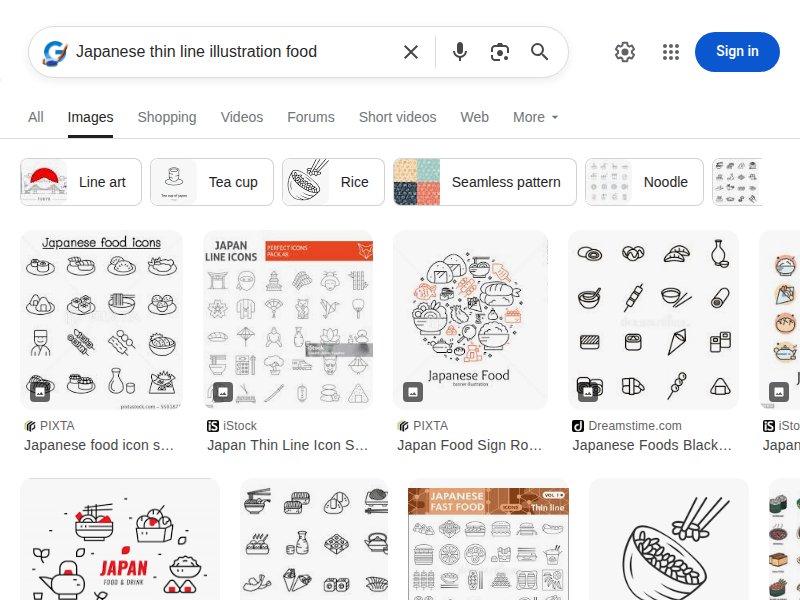The height and width of the screenshot is (600, 800).
Task: Clear the search query with the X icon
Action: pos(410,51)
